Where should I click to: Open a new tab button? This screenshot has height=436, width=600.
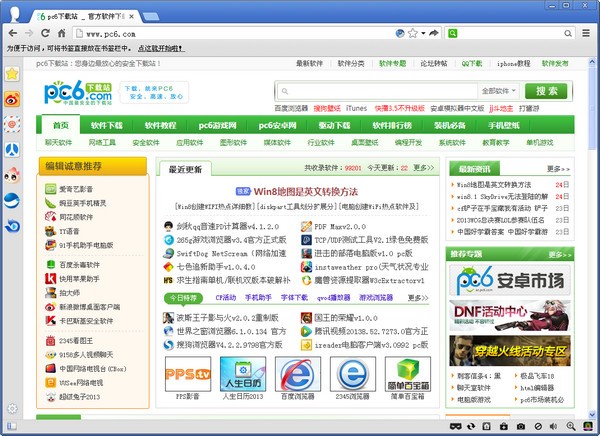[x=151, y=16]
